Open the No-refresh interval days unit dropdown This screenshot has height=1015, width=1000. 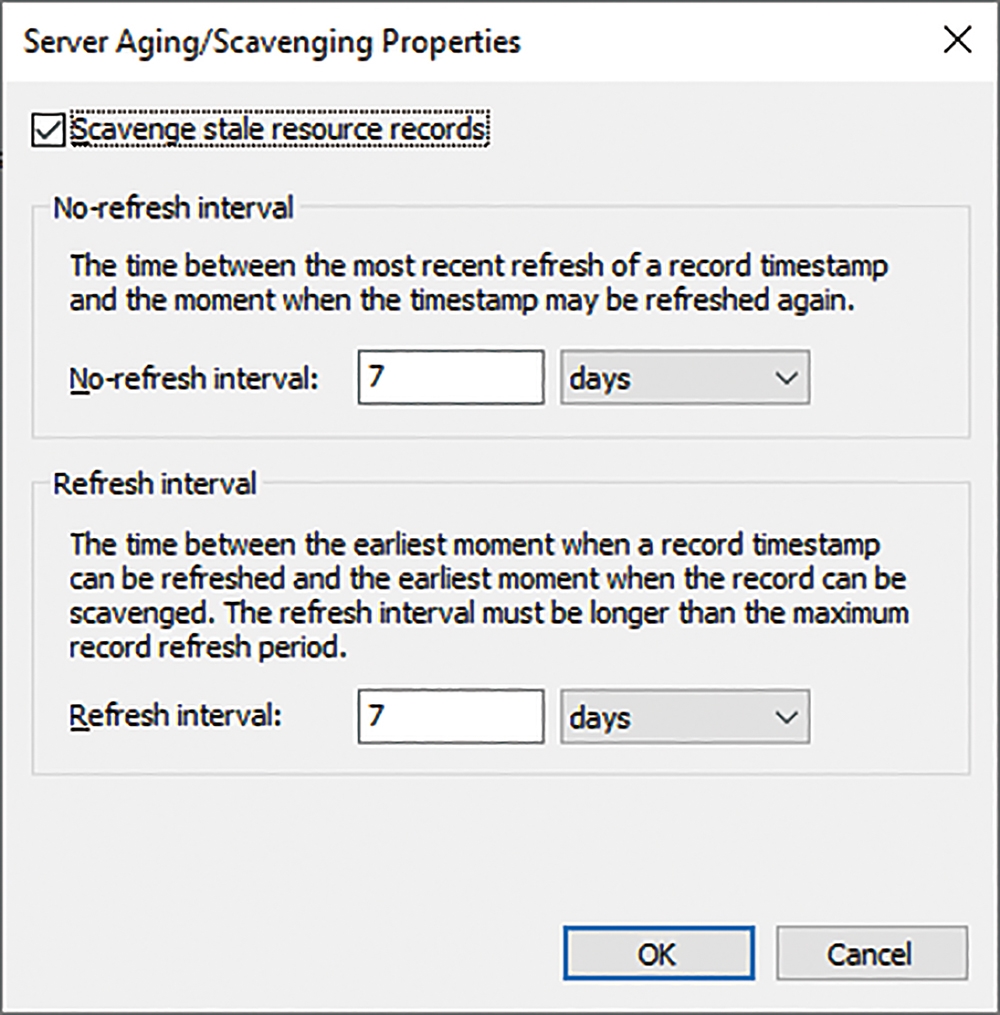(x=685, y=378)
